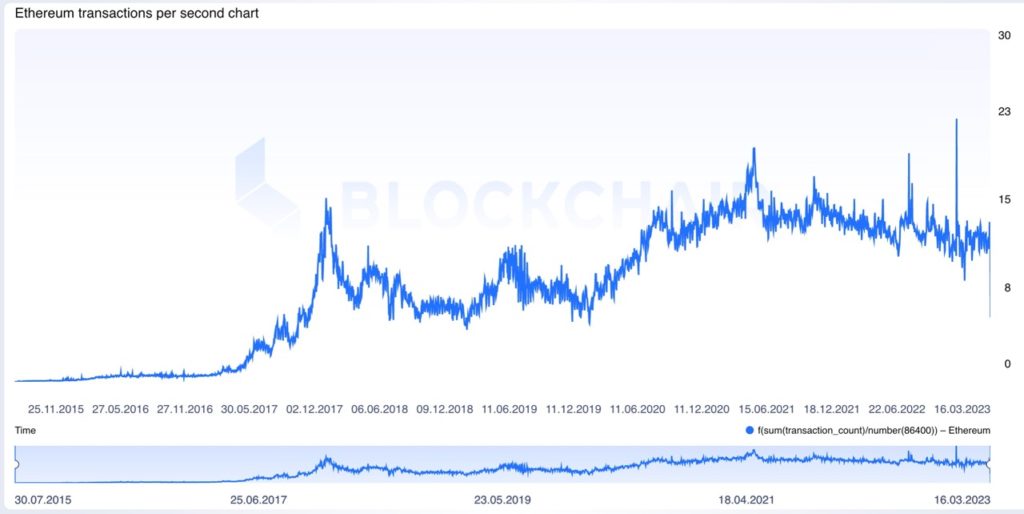Click the y-axis value 30

pos(1004,36)
